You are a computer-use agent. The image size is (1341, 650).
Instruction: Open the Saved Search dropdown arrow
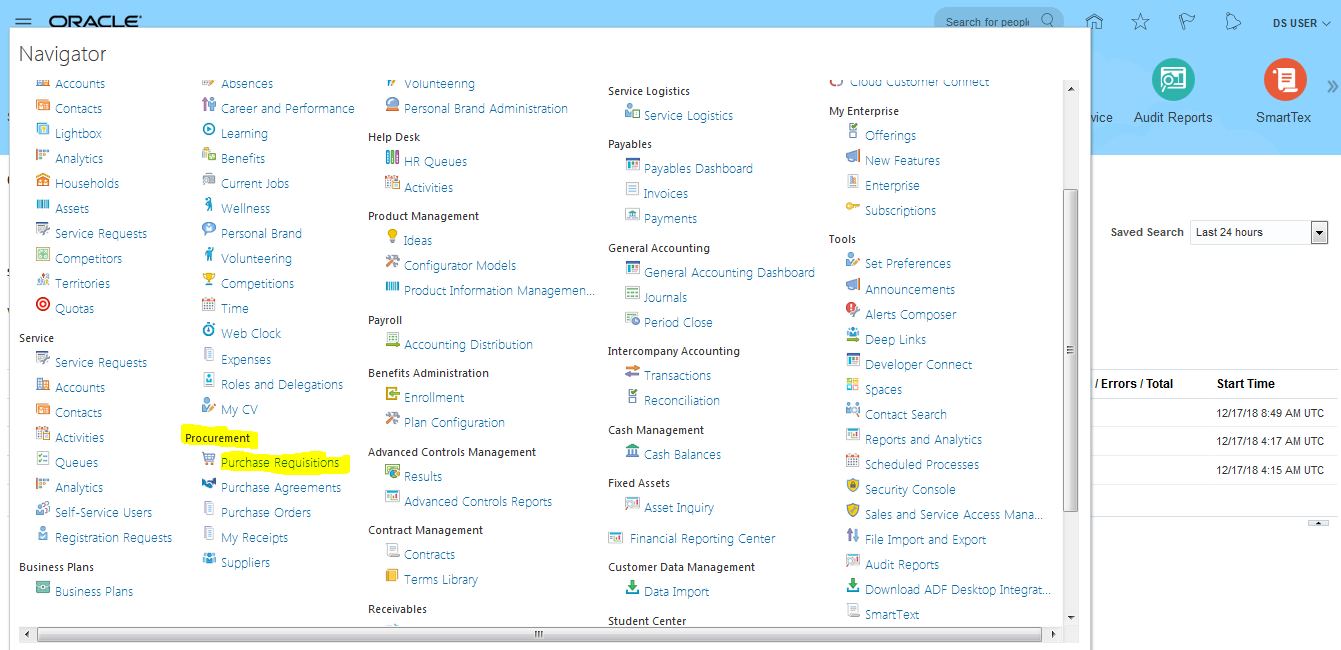[1319, 232]
